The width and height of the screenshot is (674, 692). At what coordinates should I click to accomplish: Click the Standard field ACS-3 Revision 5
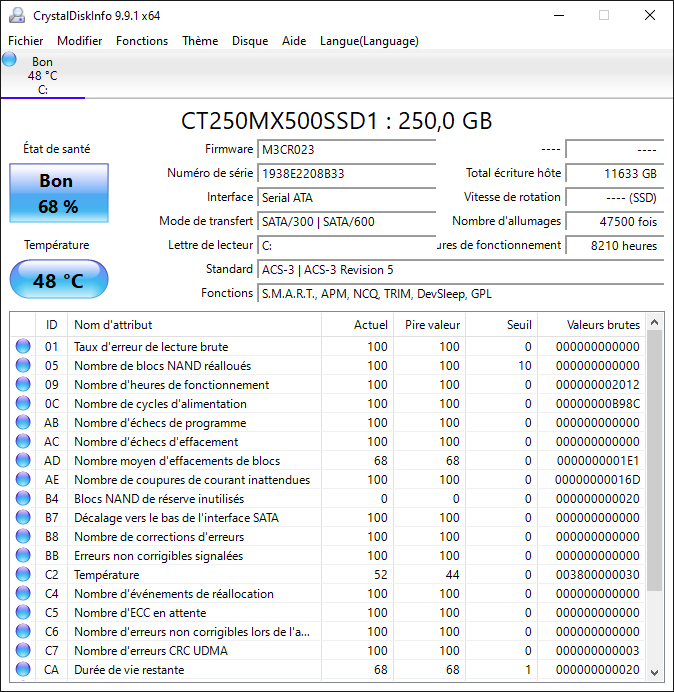click(460, 269)
